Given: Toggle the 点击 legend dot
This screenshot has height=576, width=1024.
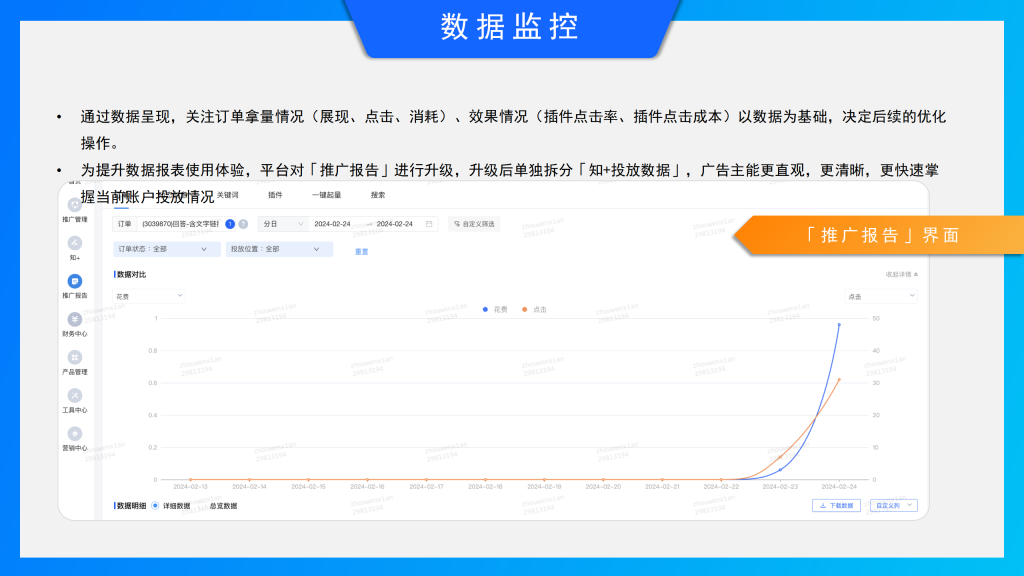Looking at the screenshot, I should click(x=524, y=310).
